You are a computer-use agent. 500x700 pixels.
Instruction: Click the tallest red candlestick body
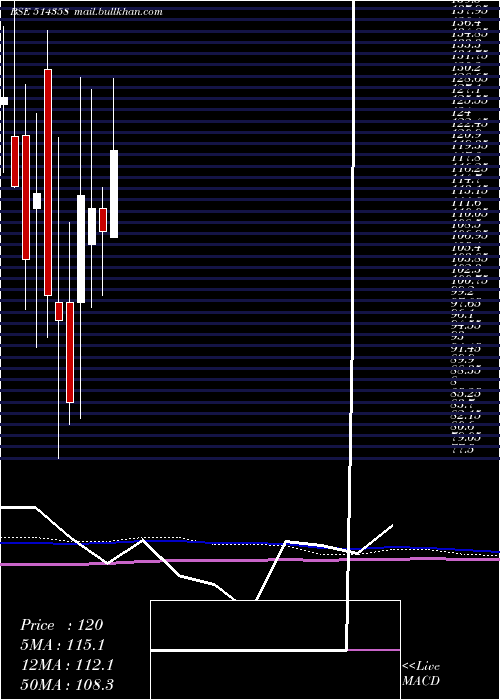48,182
